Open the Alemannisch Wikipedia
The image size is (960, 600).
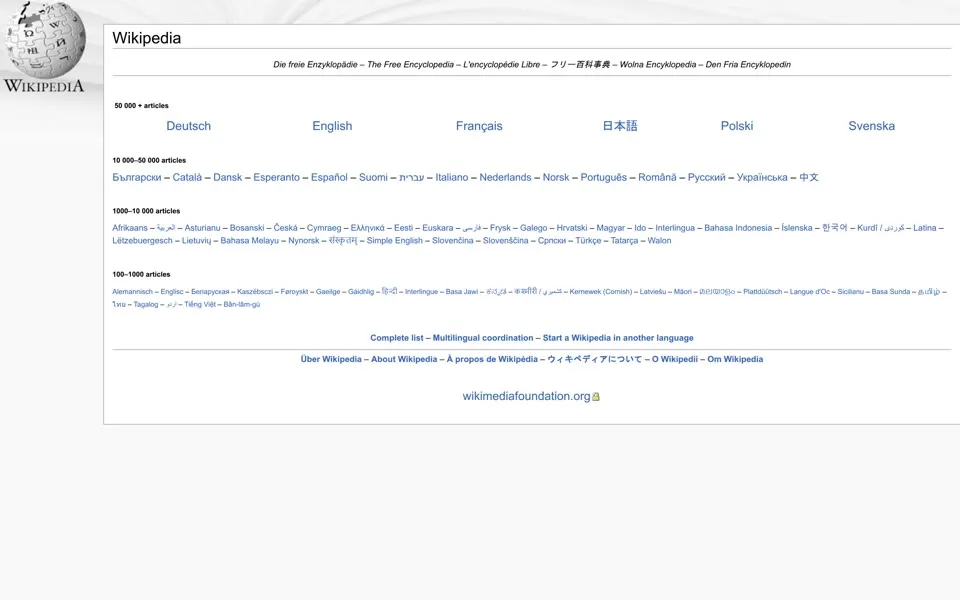click(132, 291)
